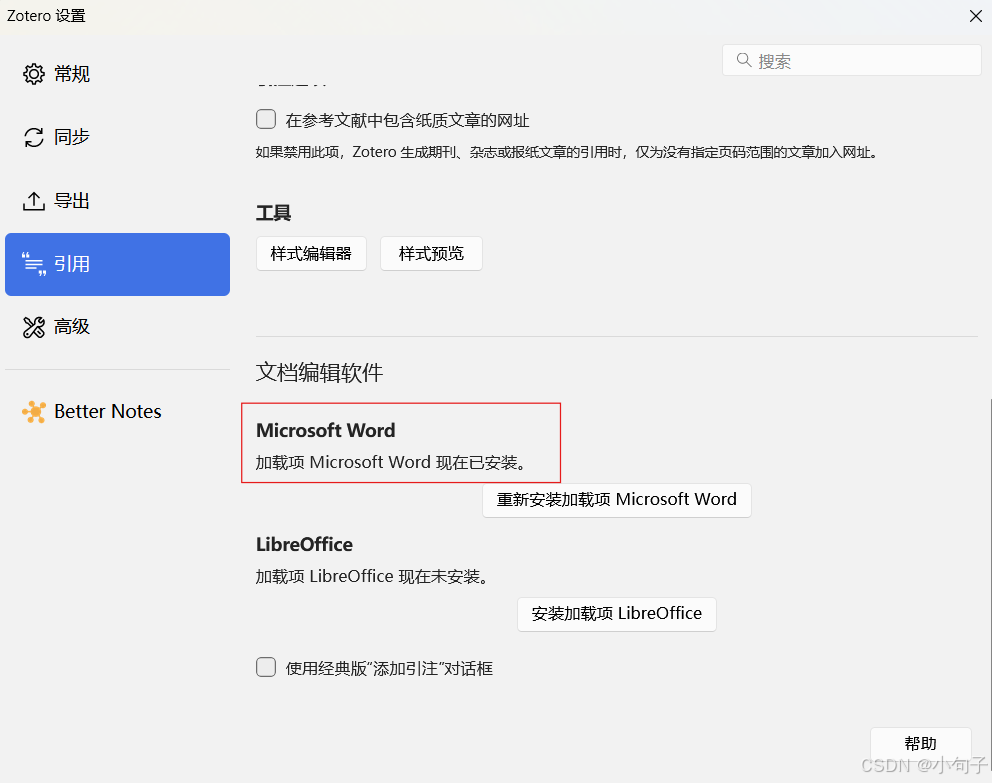992x783 pixels.
Task: Click the 帮助 button
Action: [921, 743]
